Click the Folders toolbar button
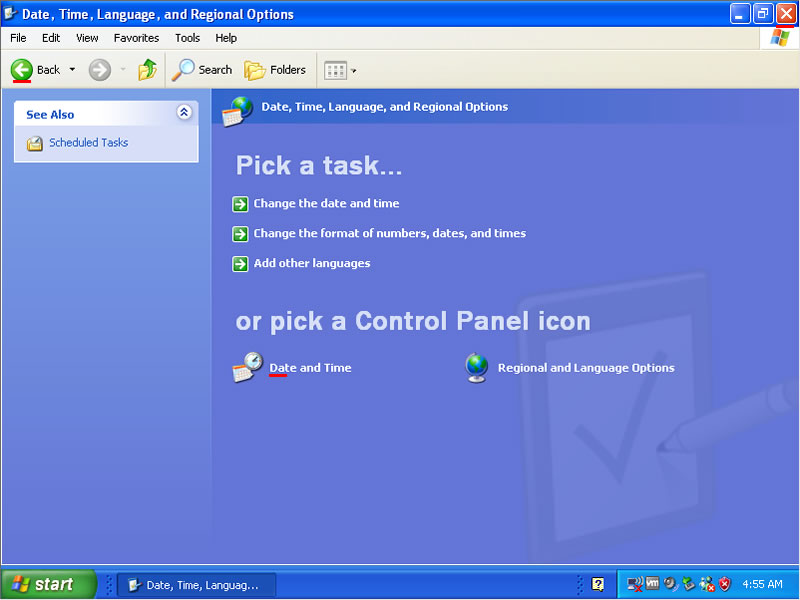 point(276,70)
